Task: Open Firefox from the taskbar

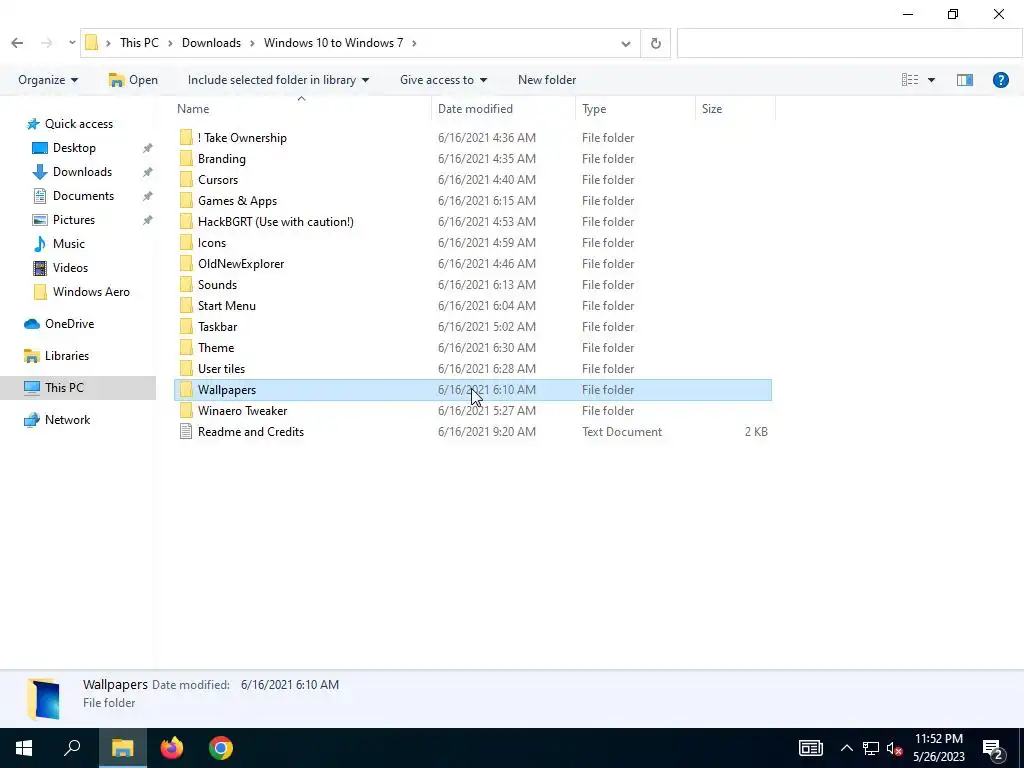Action: click(x=172, y=748)
